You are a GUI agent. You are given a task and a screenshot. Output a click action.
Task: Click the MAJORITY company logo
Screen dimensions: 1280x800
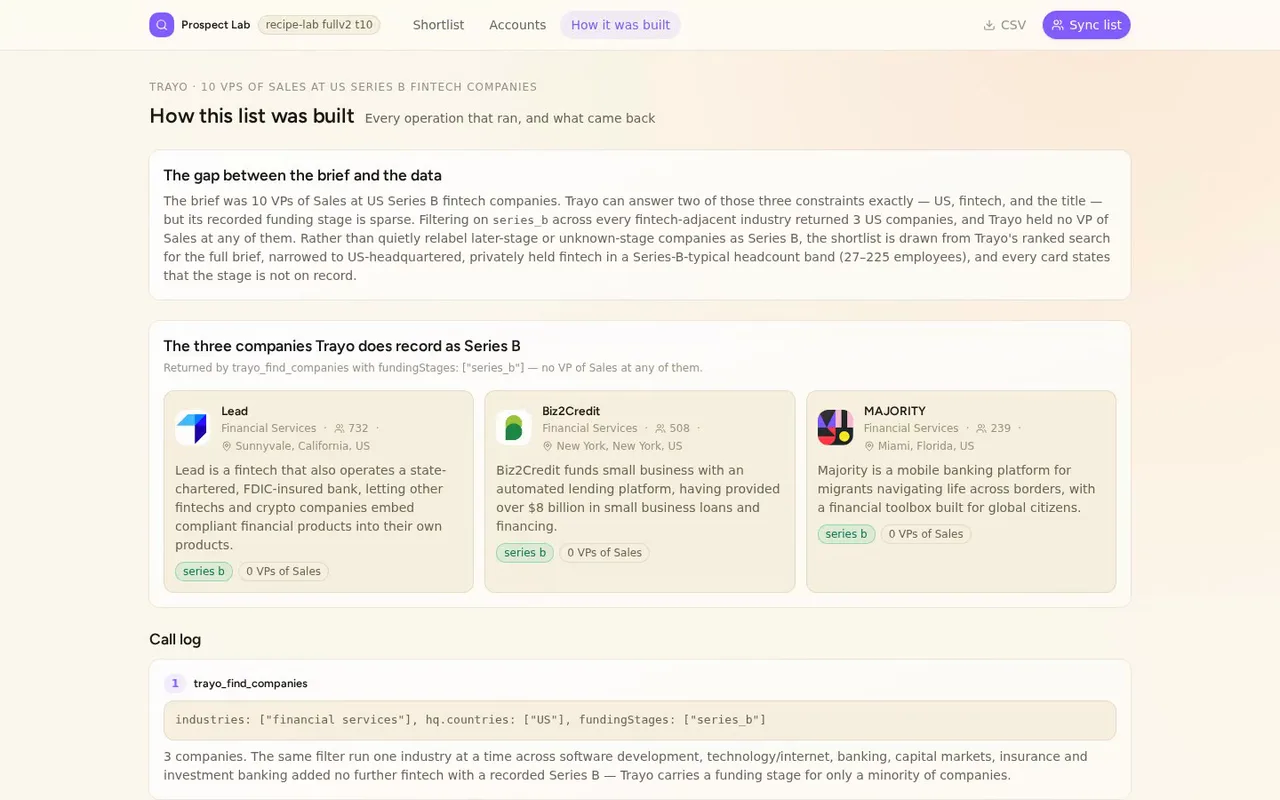(835, 428)
